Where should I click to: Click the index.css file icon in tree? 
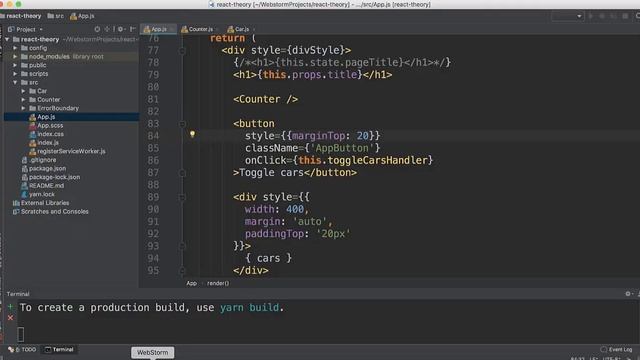33,134
